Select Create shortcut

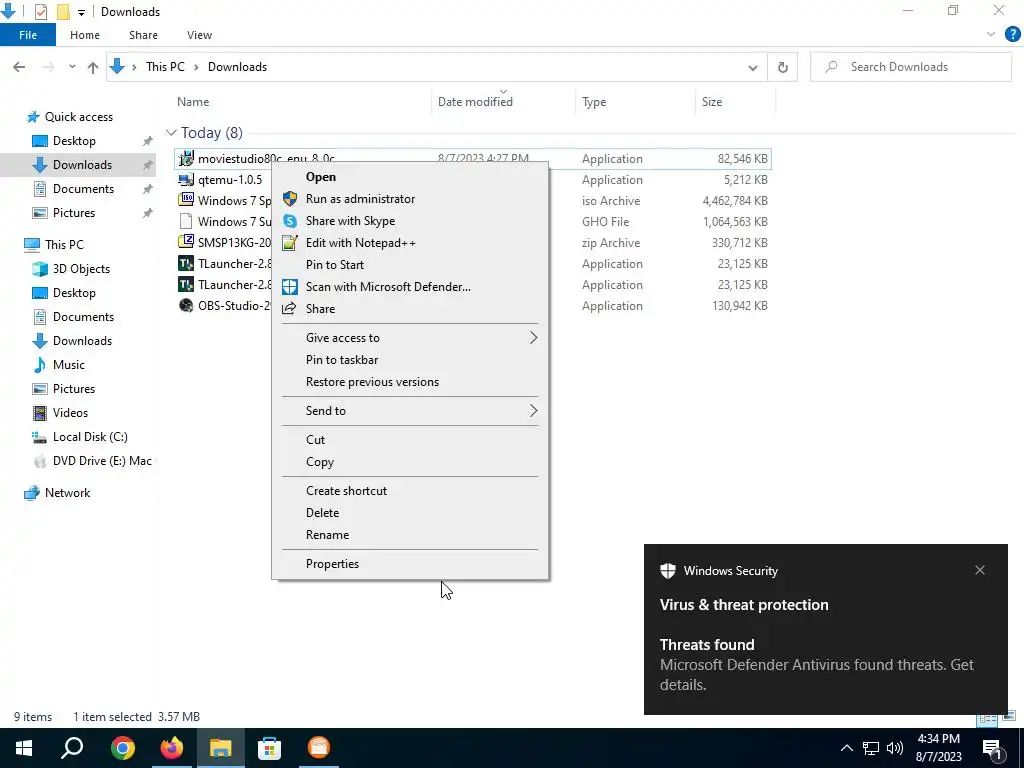(410, 490)
